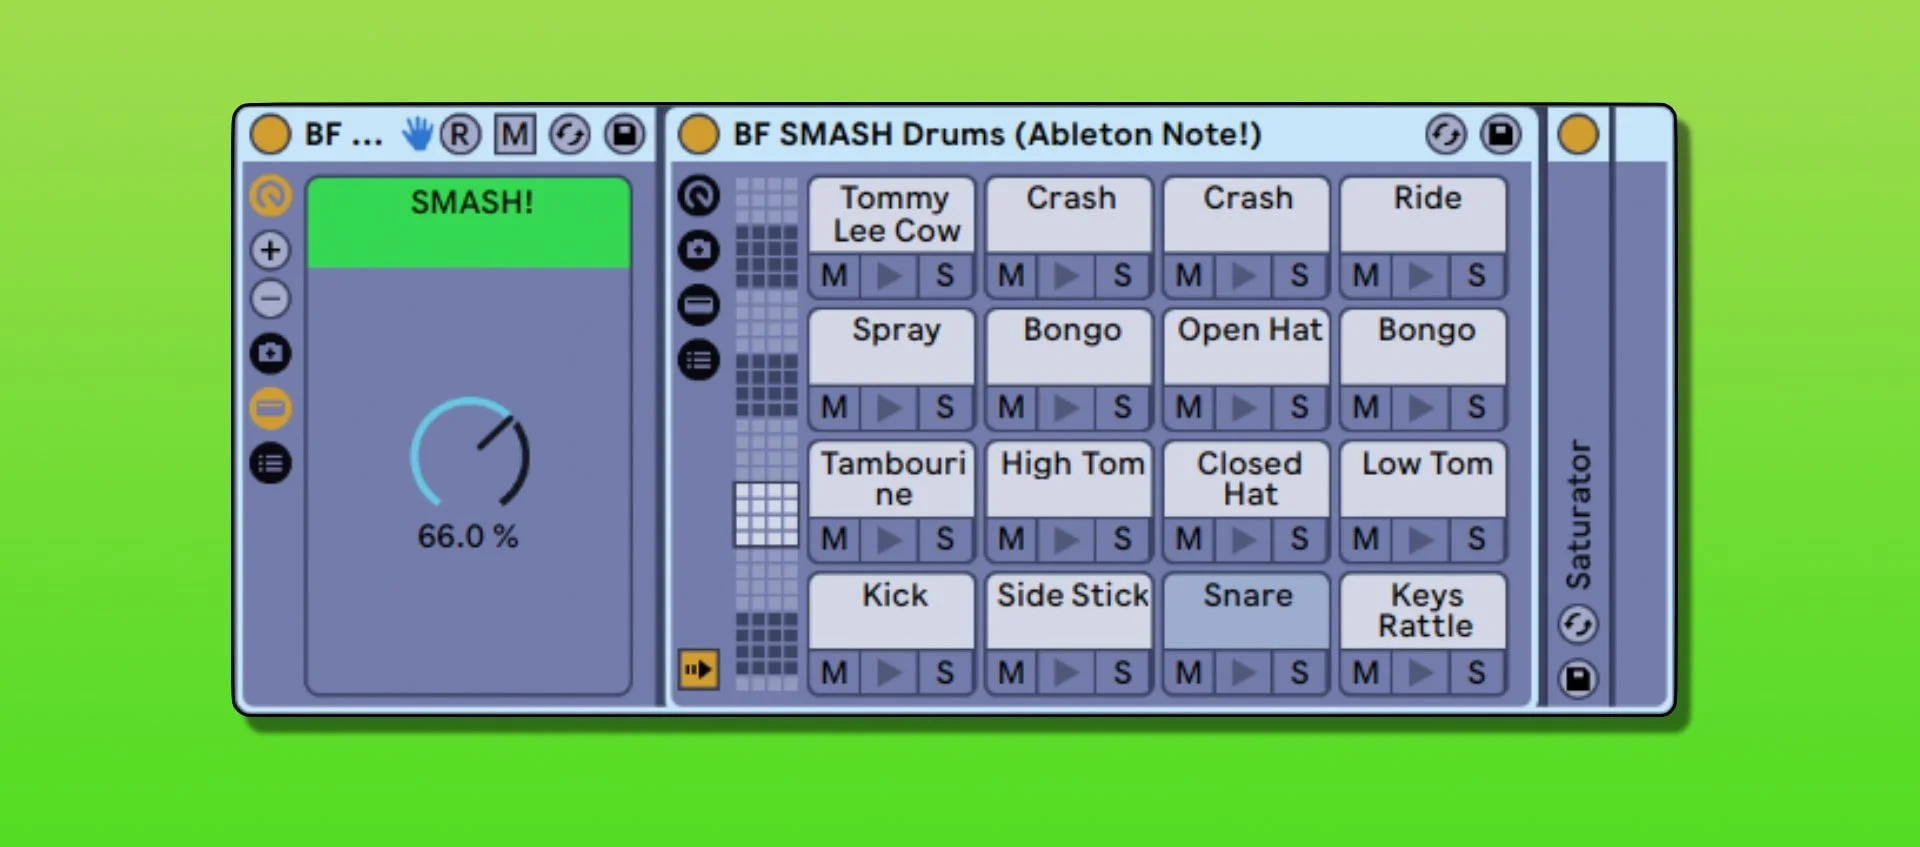
Task: Click the SMASH! macro knob
Action: click(470, 453)
